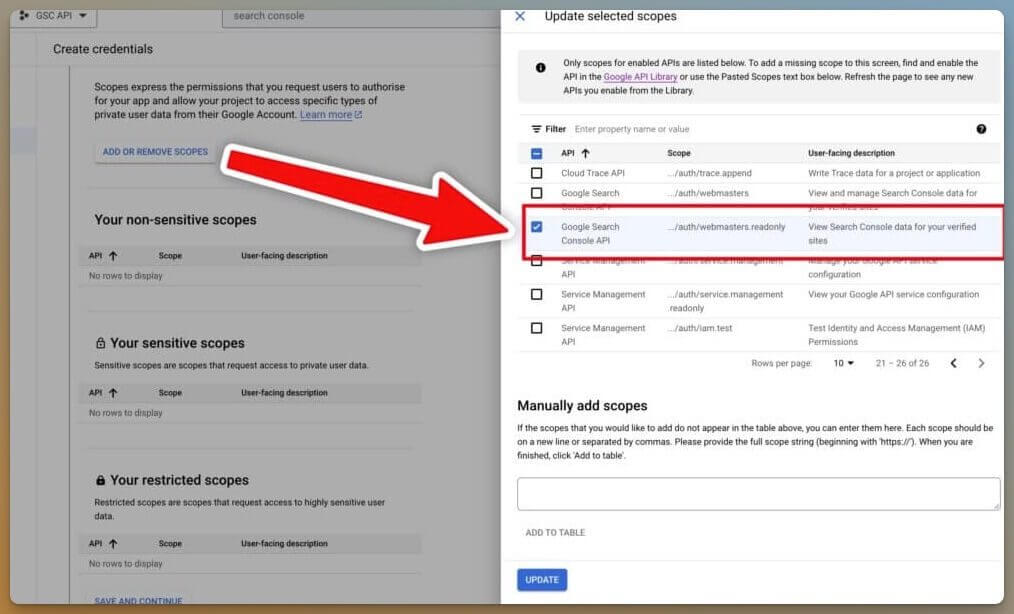Click the .../auth/iam.test scope text

pos(700,328)
